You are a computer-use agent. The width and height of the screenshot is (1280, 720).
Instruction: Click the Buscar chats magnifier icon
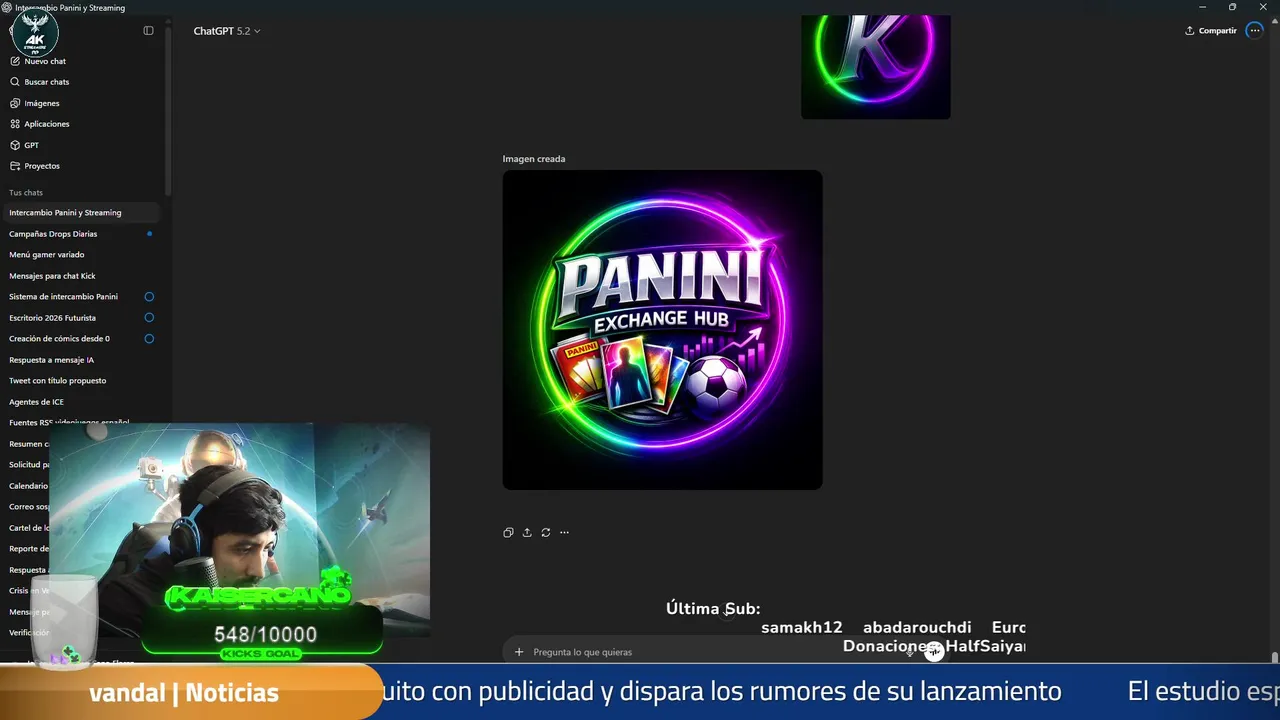point(15,82)
